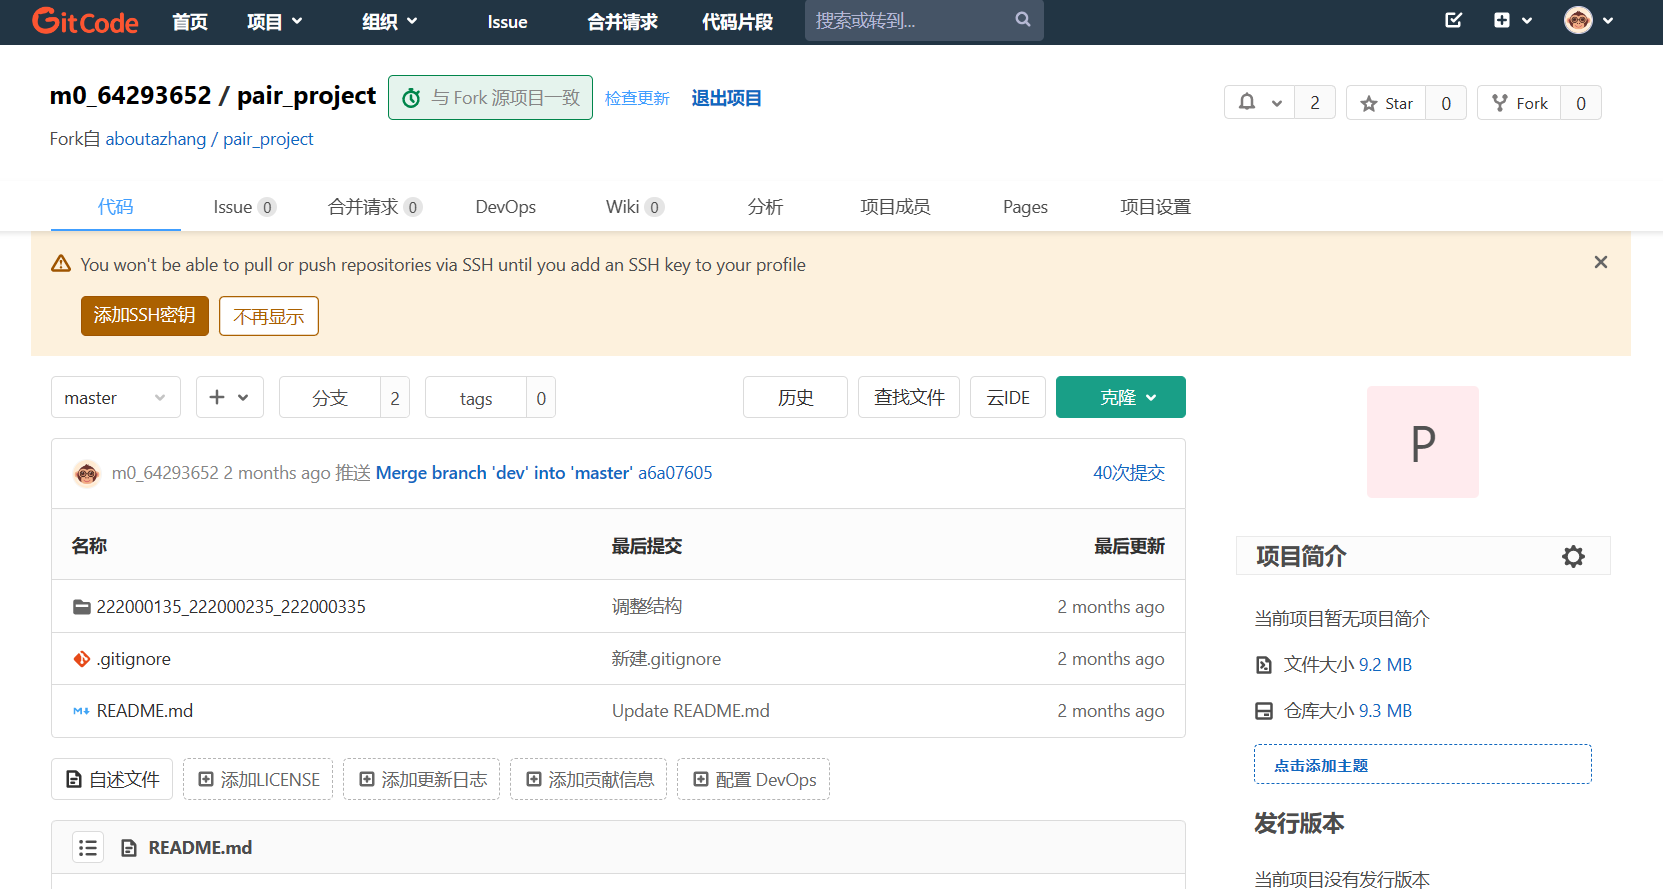Open the 40次提交 commits link
1663x889 pixels.
pos(1128,473)
